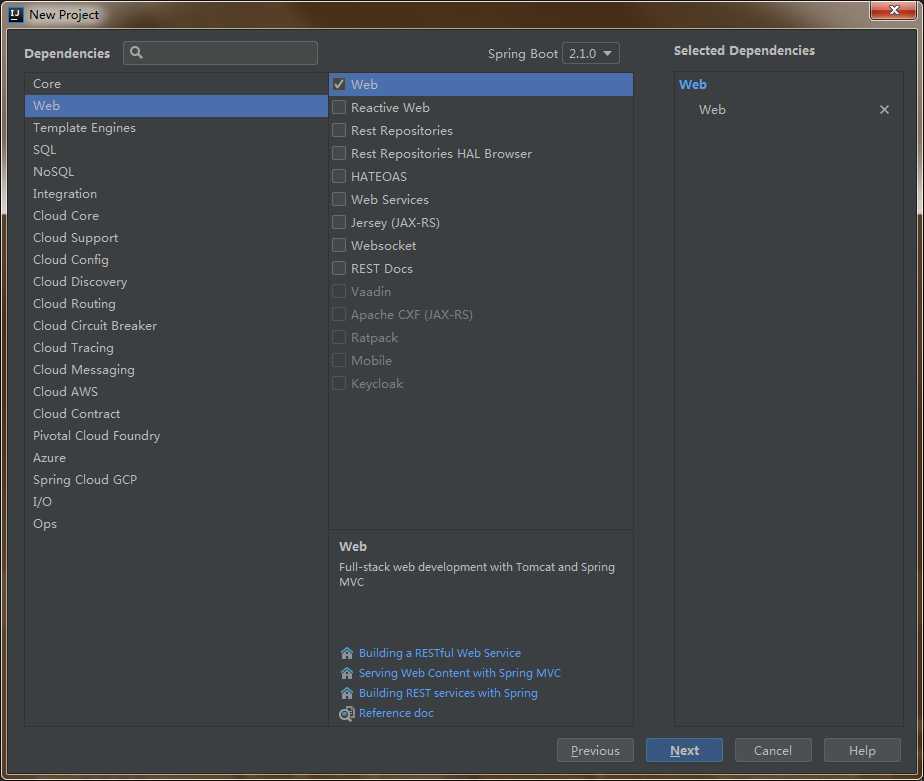
Task: Open Building a RESTful Web Service guide
Action: (440, 653)
